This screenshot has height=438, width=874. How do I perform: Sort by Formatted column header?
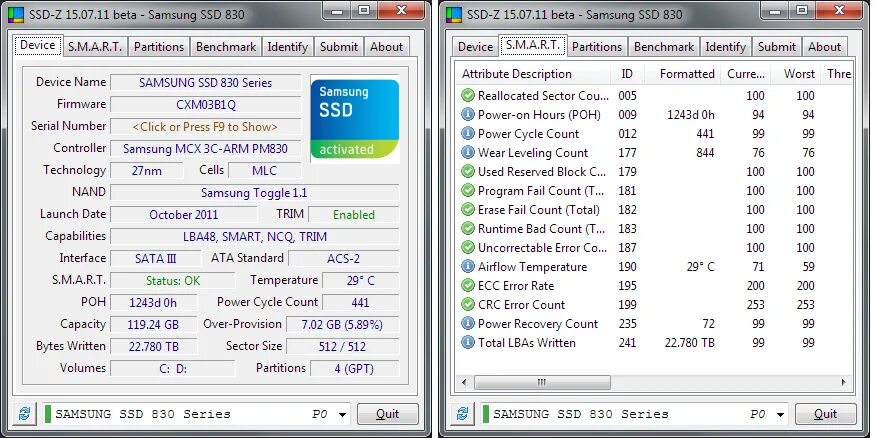point(683,74)
